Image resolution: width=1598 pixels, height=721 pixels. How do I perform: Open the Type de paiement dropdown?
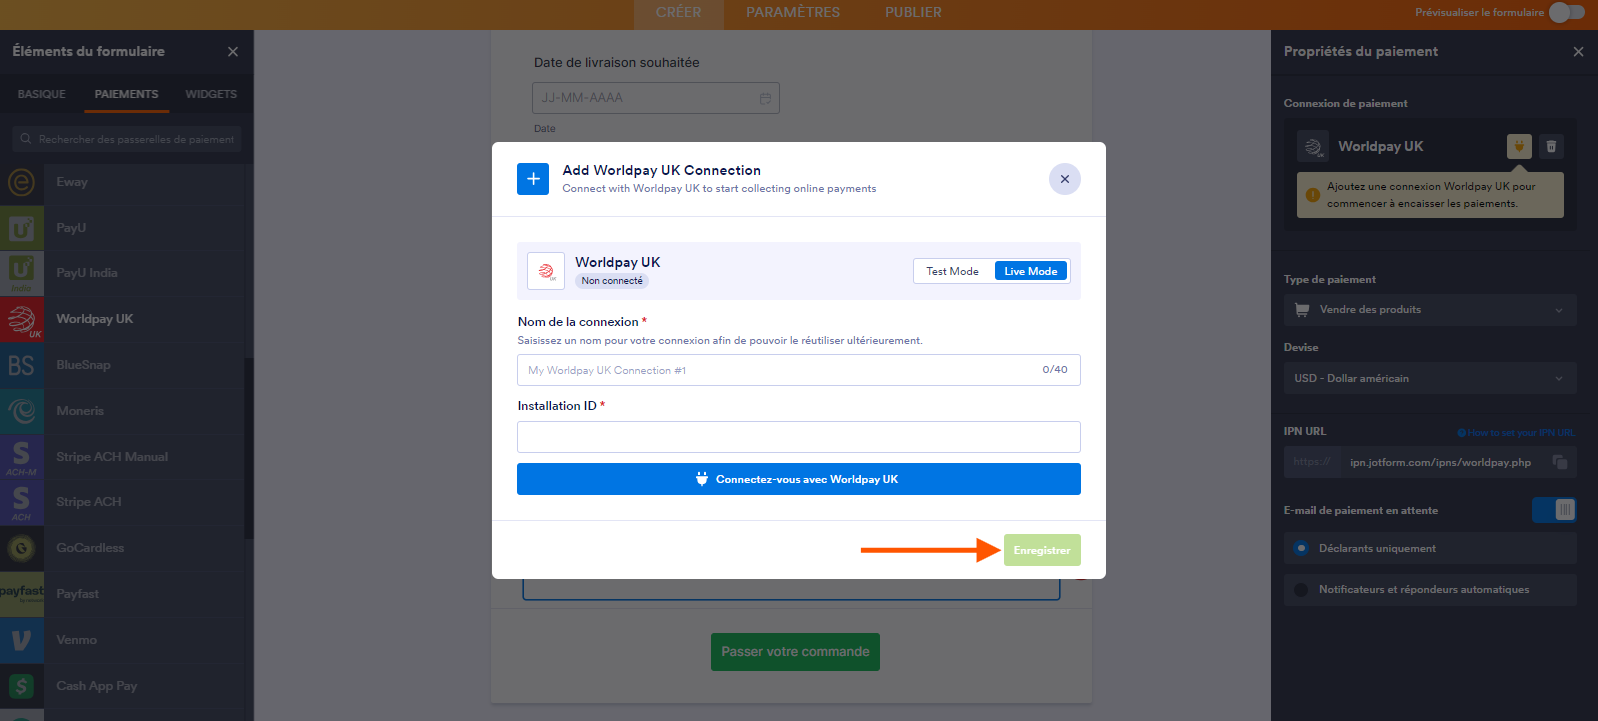click(x=1429, y=309)
